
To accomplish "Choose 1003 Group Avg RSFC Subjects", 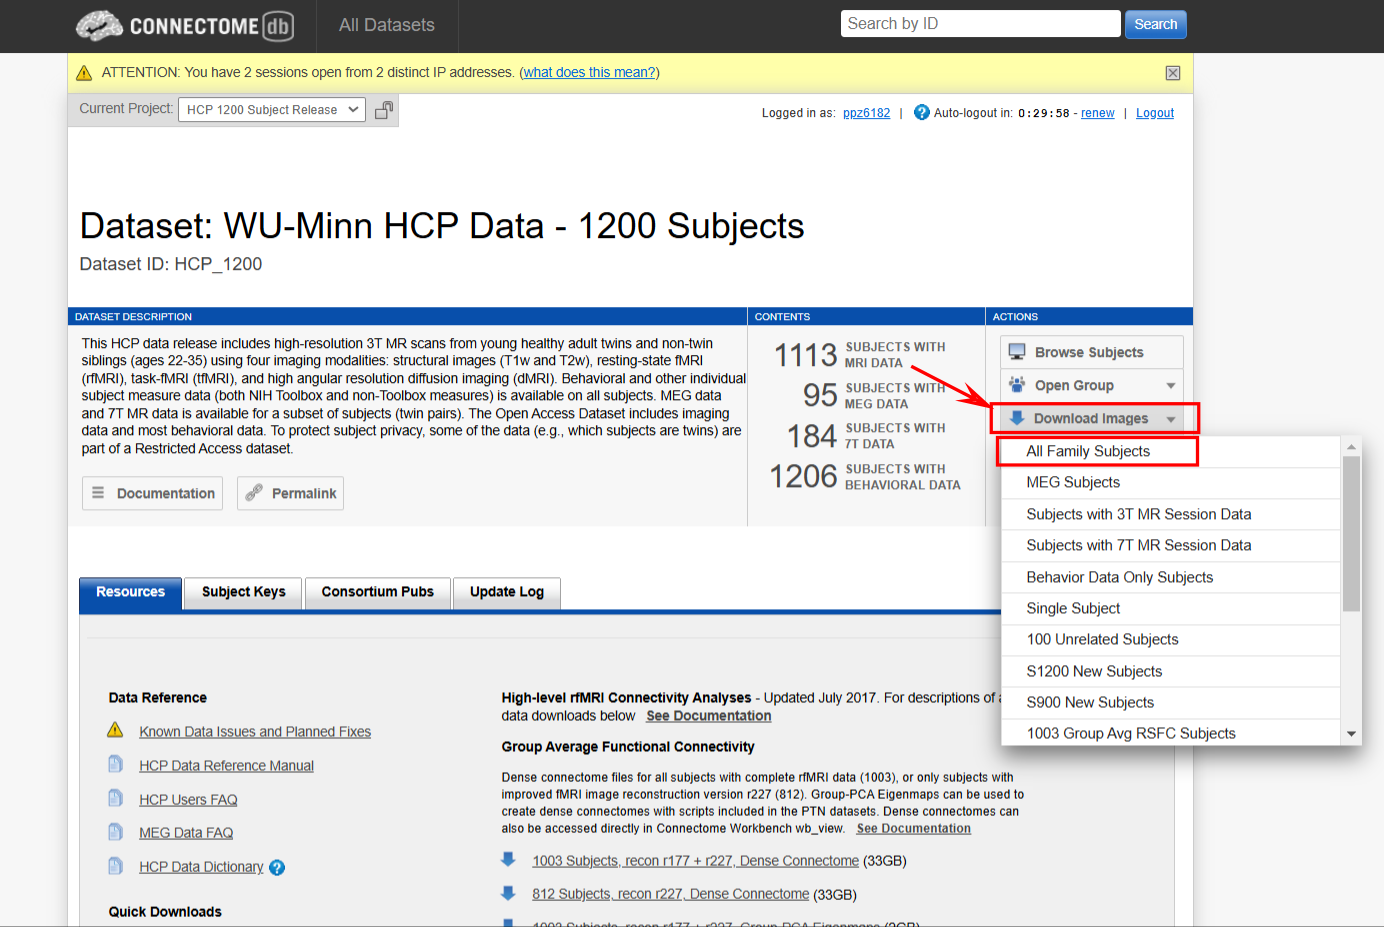I will [1170, 733].
